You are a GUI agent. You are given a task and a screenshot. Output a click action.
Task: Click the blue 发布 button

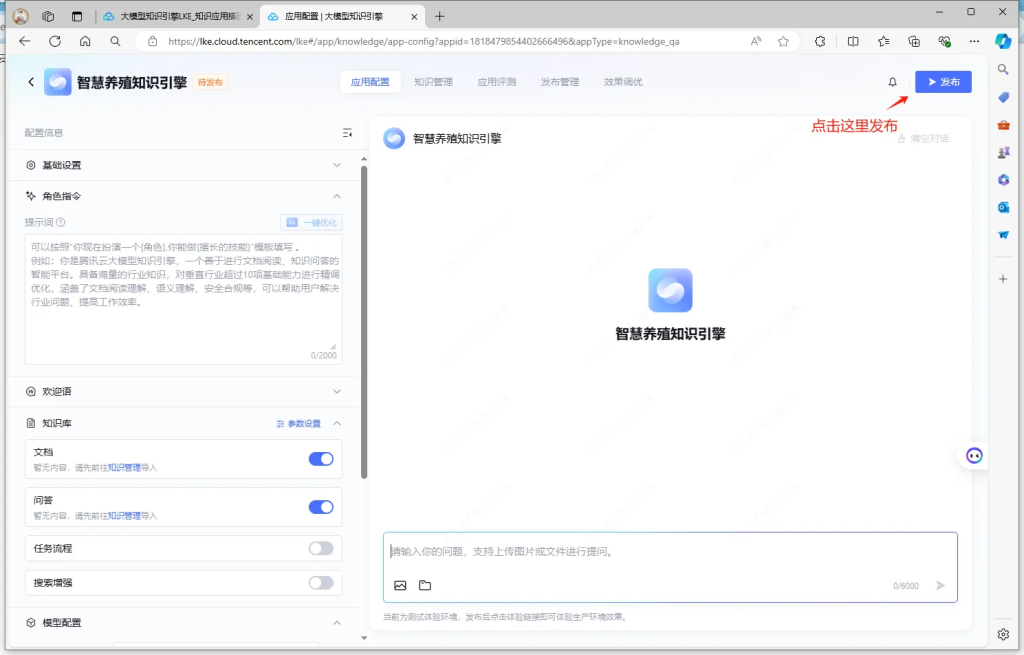coord(943,82)
